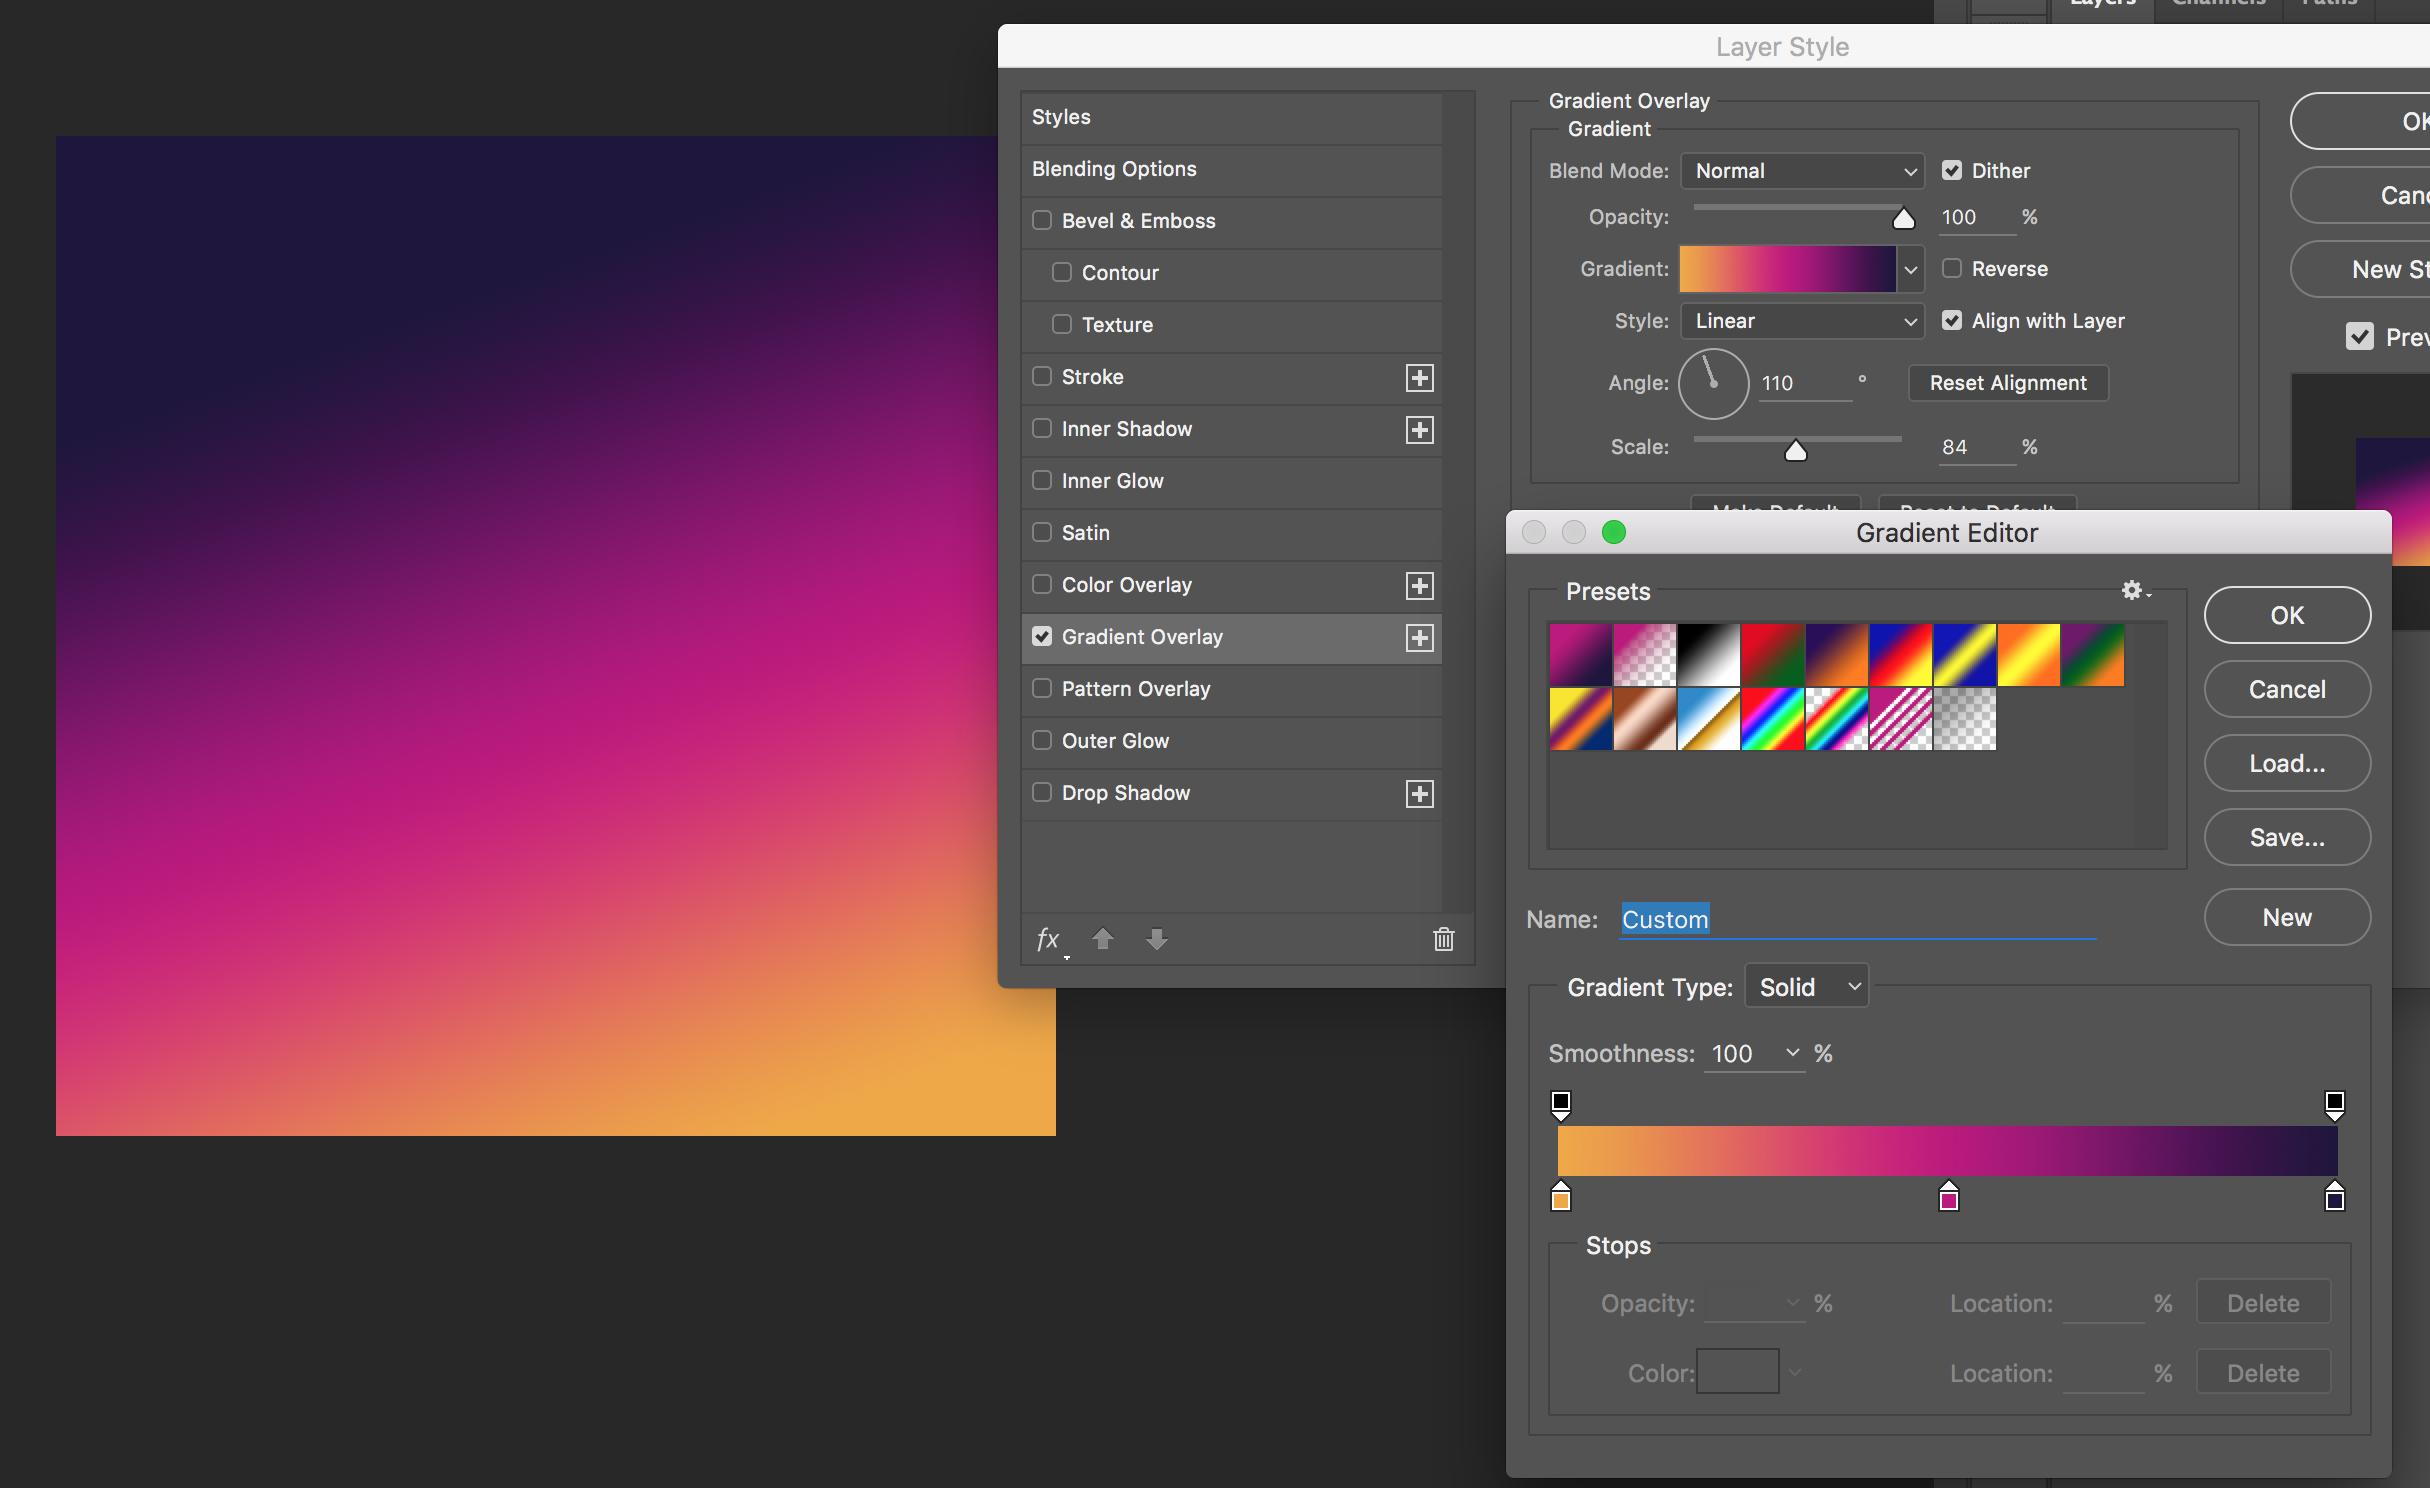This screenshot has width=2430, height=1488.
Task: Select Blending Options in styles list
Action: (x=1114, y=169)
